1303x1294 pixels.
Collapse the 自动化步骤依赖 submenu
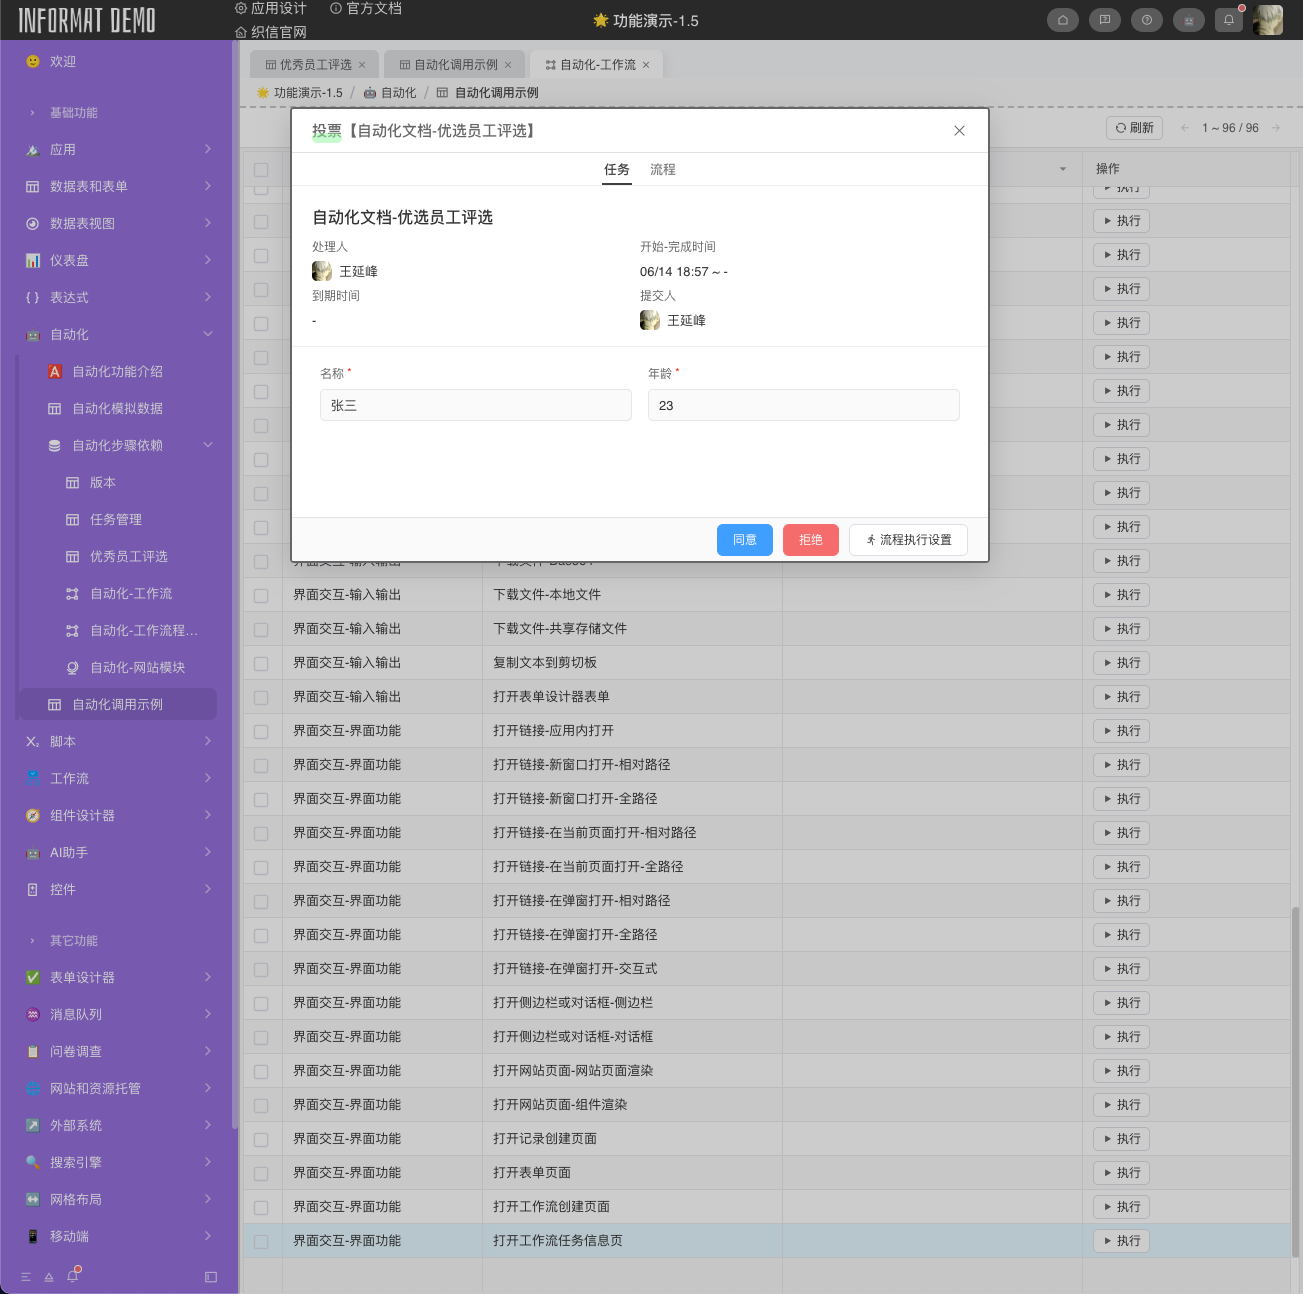(x=208, y=445)
